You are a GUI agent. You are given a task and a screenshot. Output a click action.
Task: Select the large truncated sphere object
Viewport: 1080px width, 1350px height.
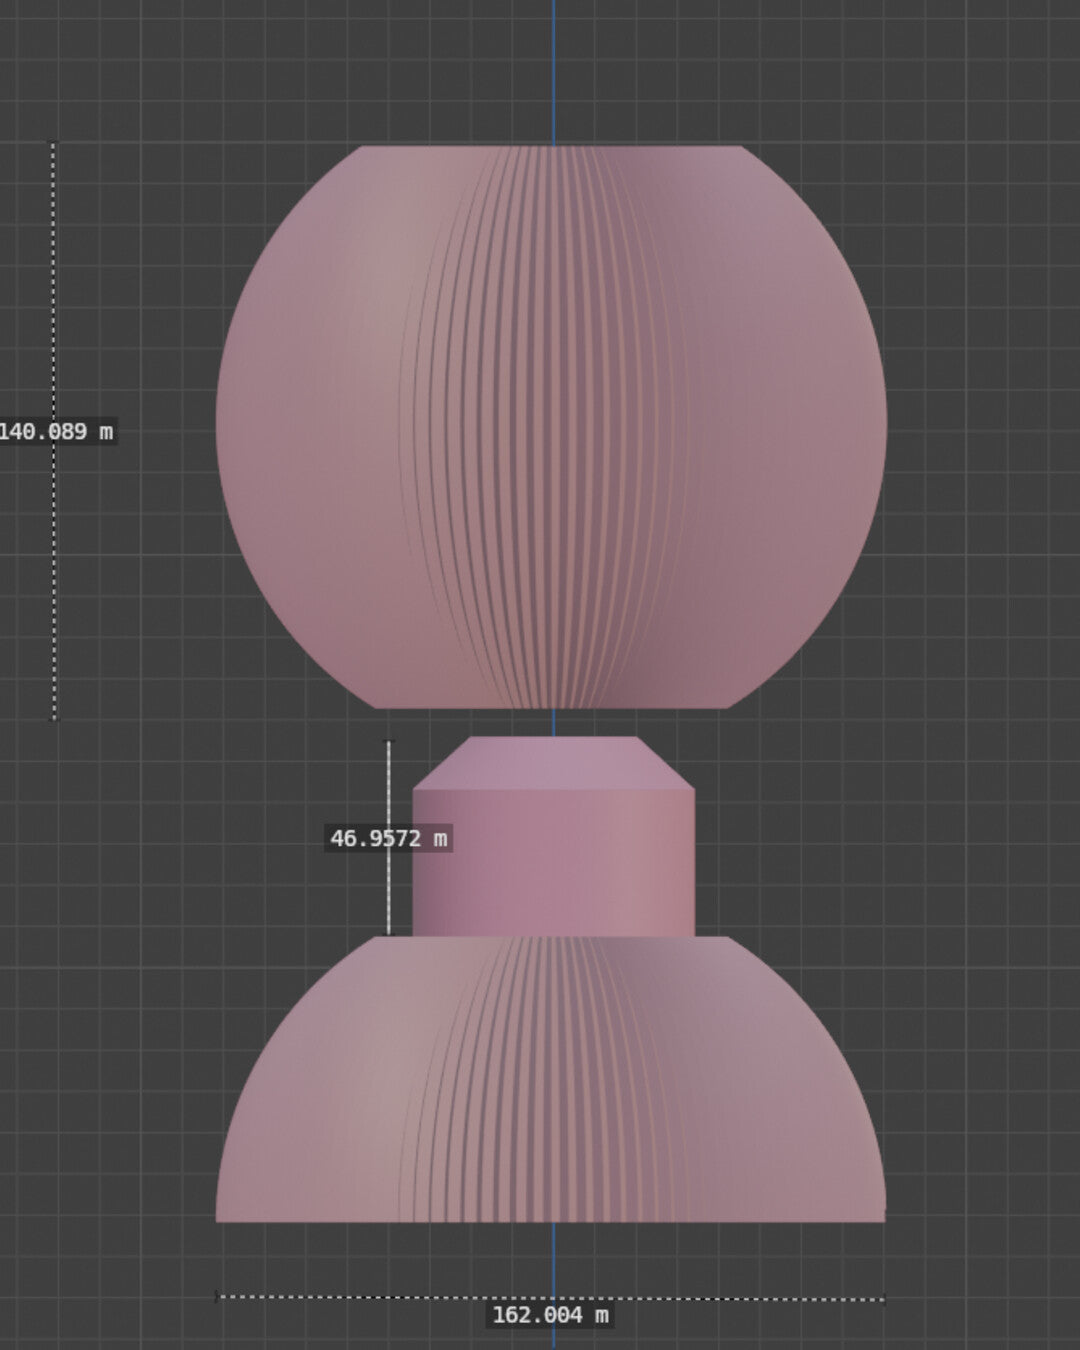(300, 430)
